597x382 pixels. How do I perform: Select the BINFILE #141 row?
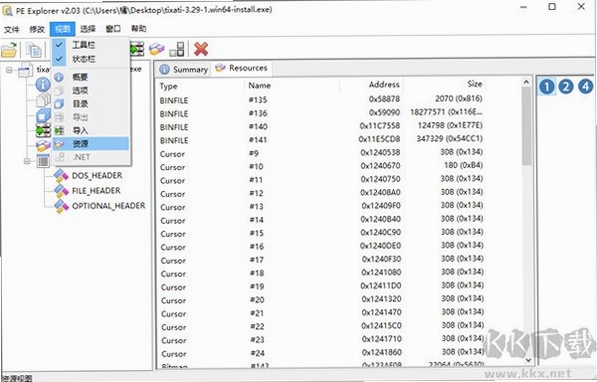[x=321, y=140]
